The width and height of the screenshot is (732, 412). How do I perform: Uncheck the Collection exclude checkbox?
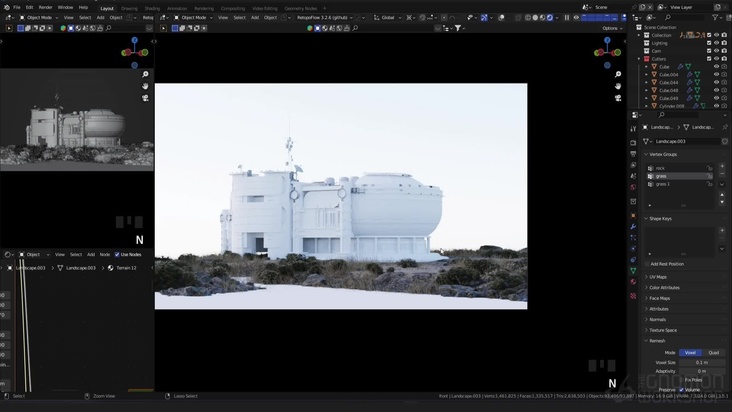pyautogui.click(x=709, y=35)
